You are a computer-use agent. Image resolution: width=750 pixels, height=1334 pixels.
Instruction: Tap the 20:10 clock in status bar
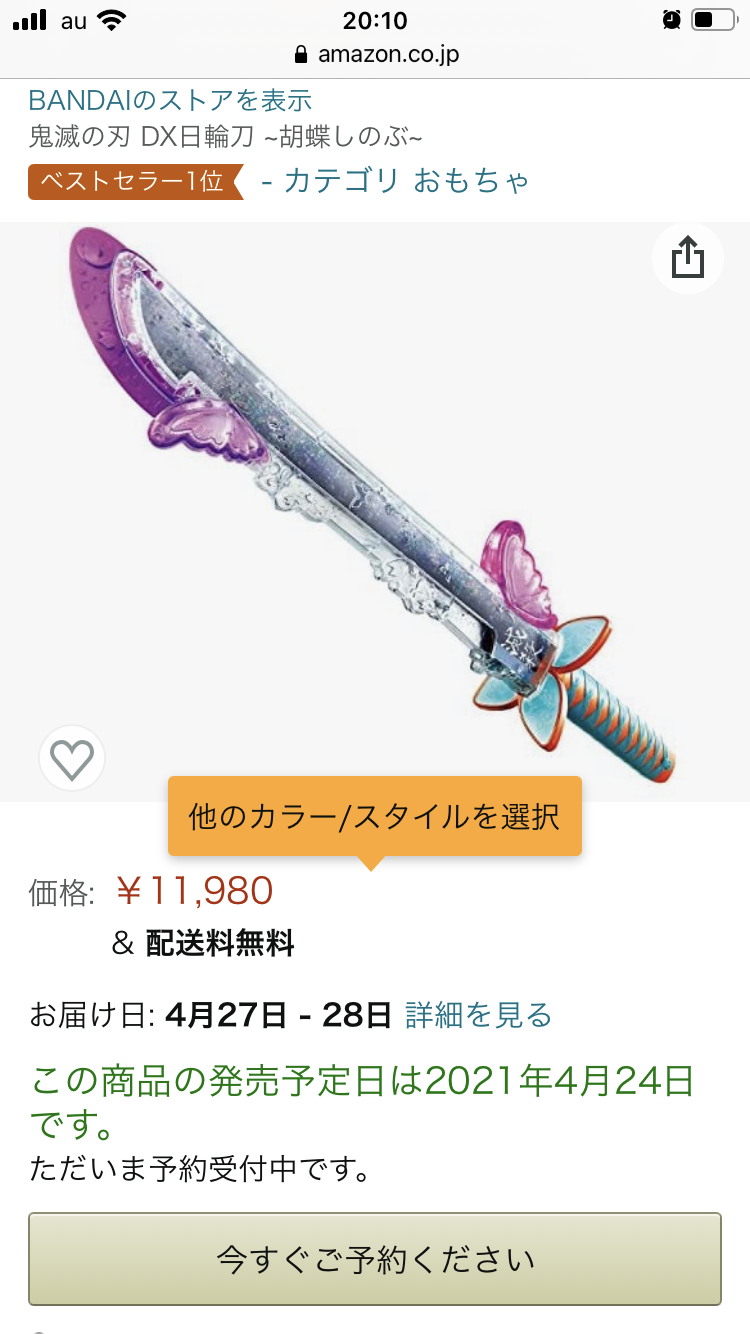pyautogui.click(x=374, y=21)
